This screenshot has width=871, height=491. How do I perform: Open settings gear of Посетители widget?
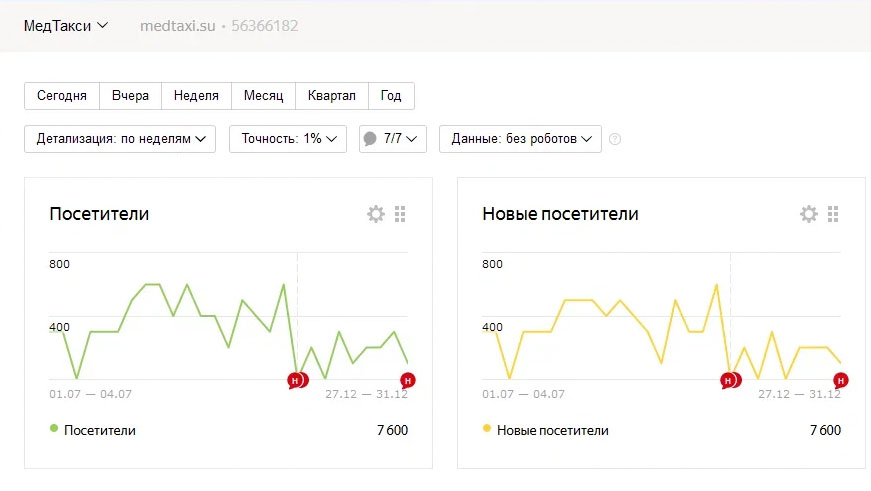[376, 214]
